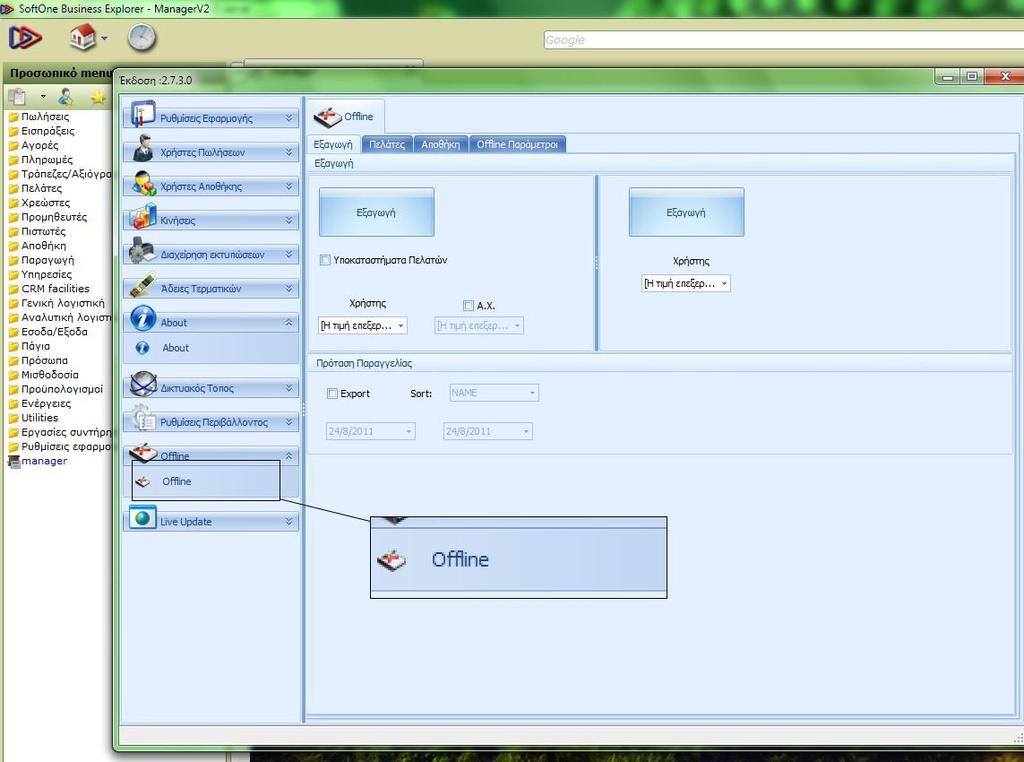Click the Χρήστες Πωλήσεων group icon
Viewport: 1024px width, 762px height.
click(142, 148)
